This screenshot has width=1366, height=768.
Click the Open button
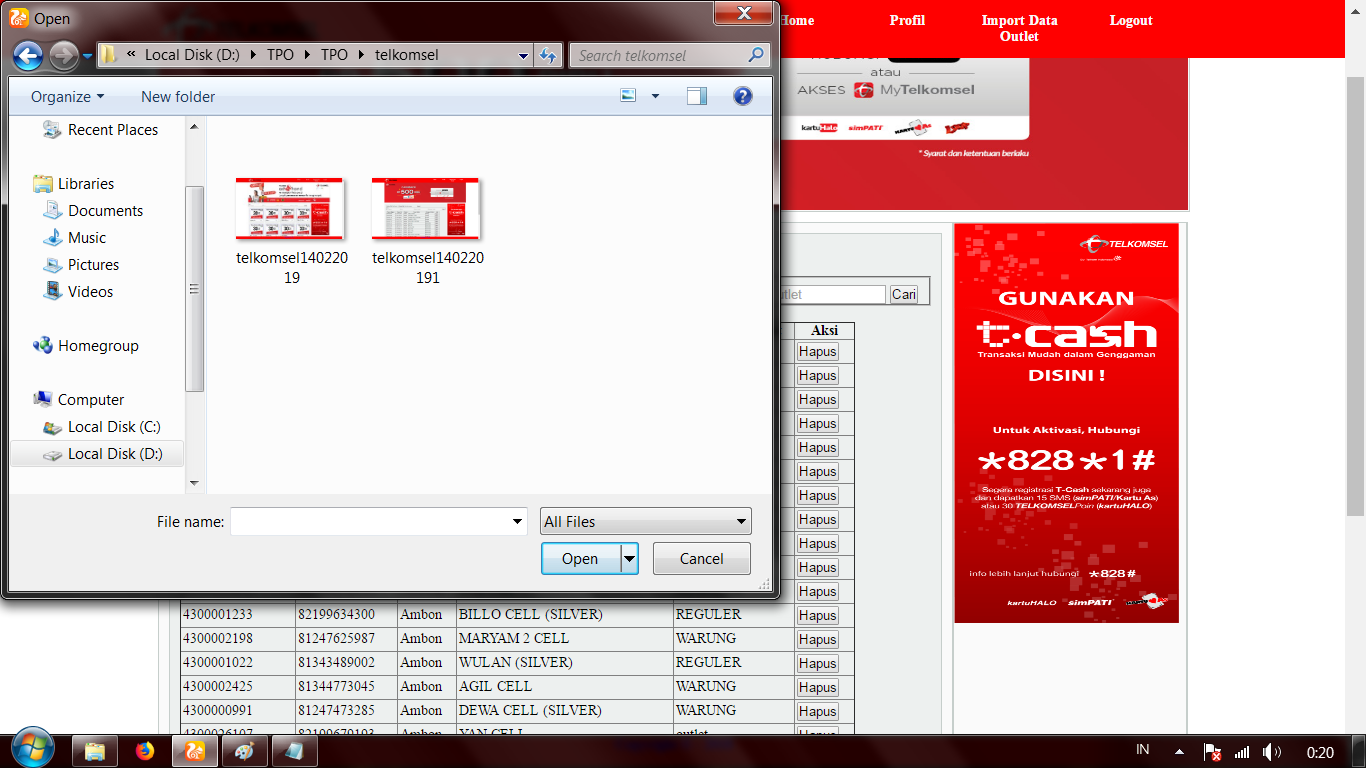(x=580, y=559)
